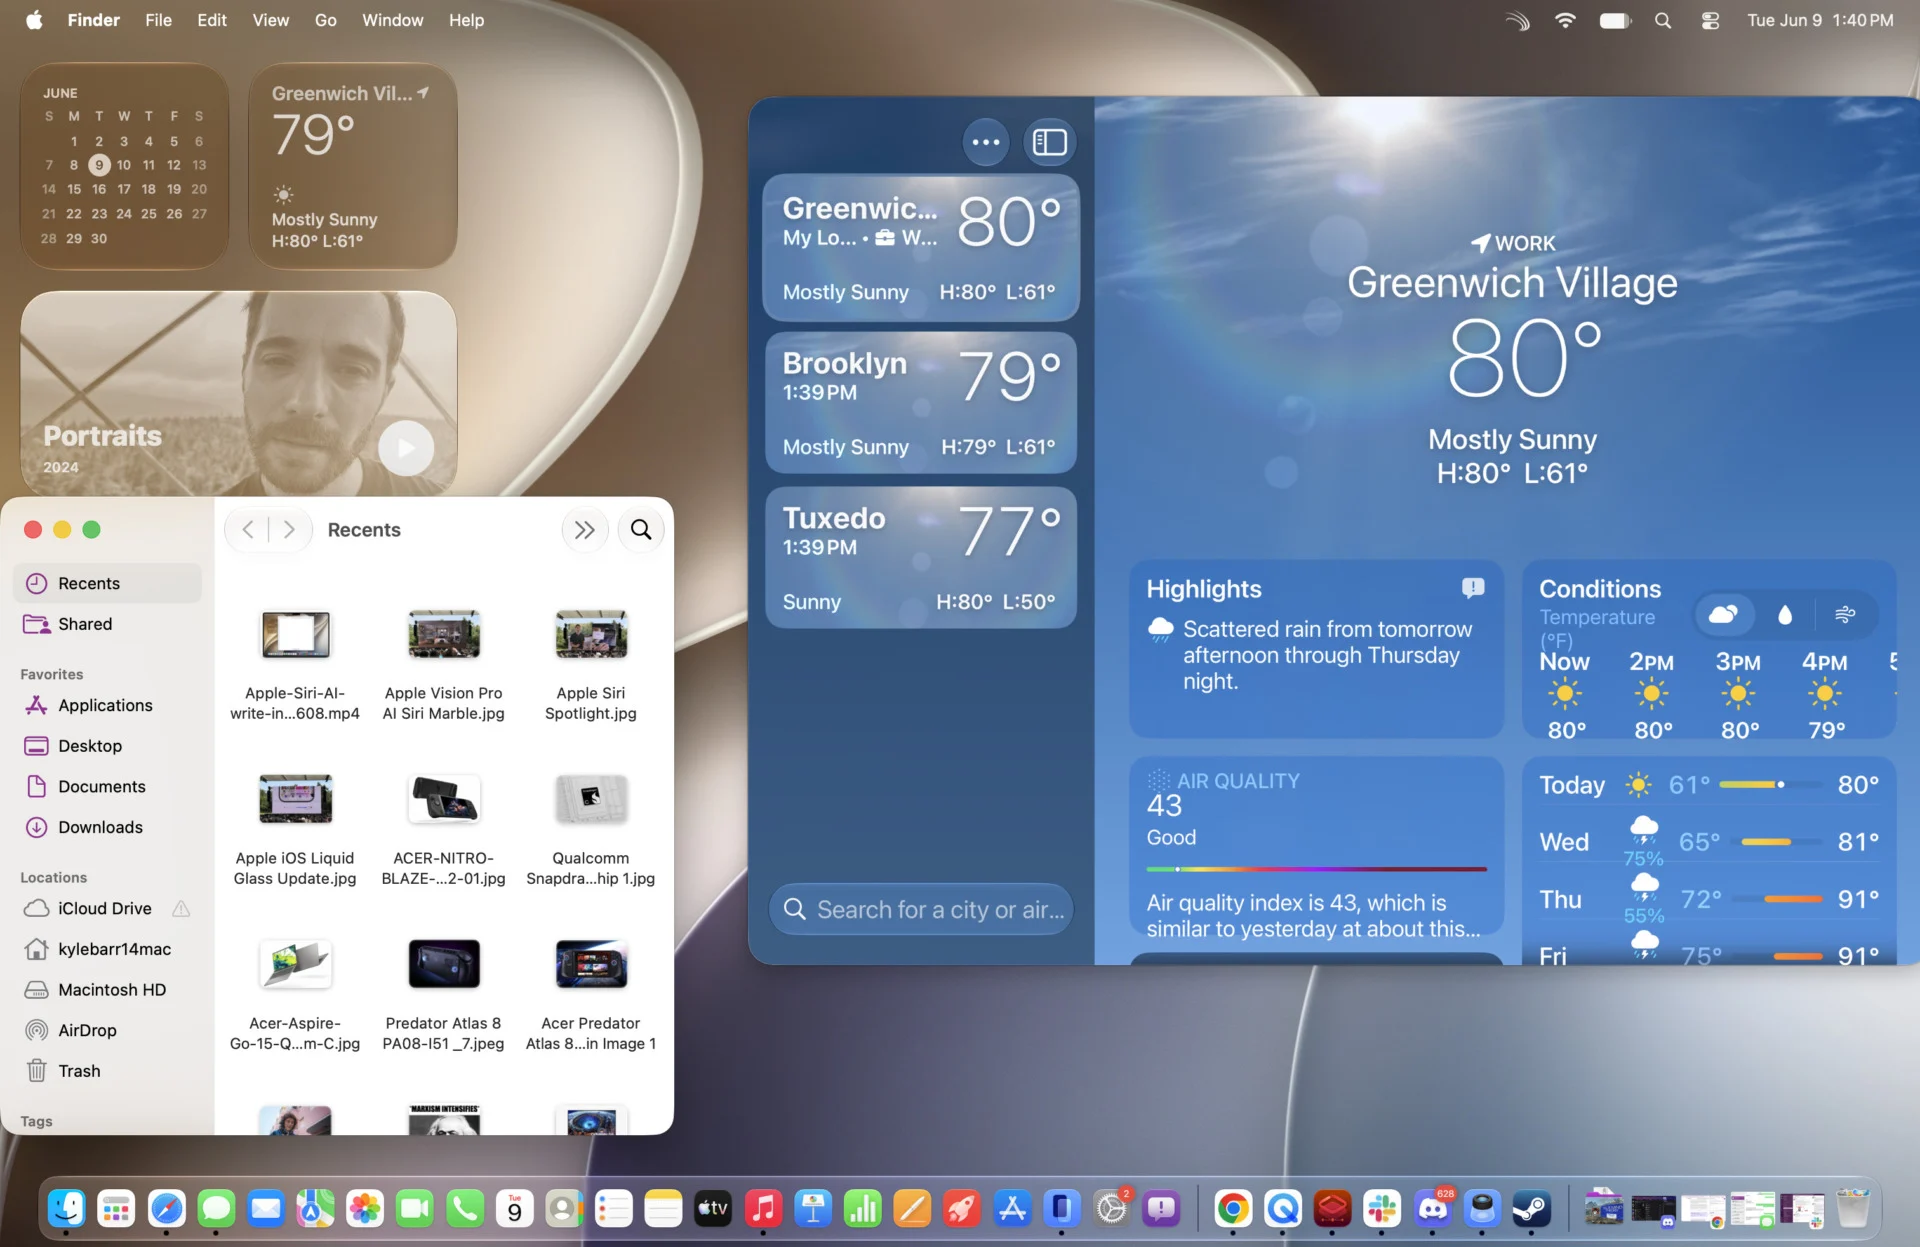Click the air quality color scale bar
Image resolution: width=1920 pixels, height=1247 pixels.
[x=1316, y=869]
